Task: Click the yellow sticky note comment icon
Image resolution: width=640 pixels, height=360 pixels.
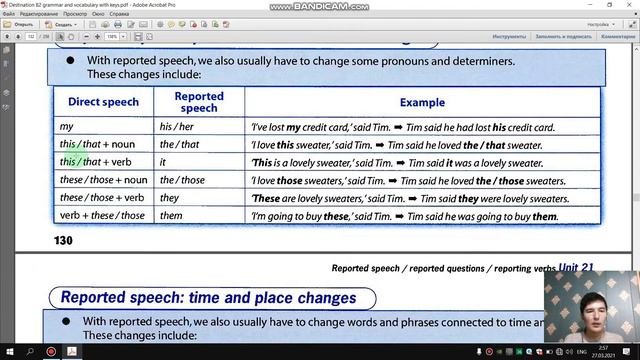Action: (x=171, y=24)
